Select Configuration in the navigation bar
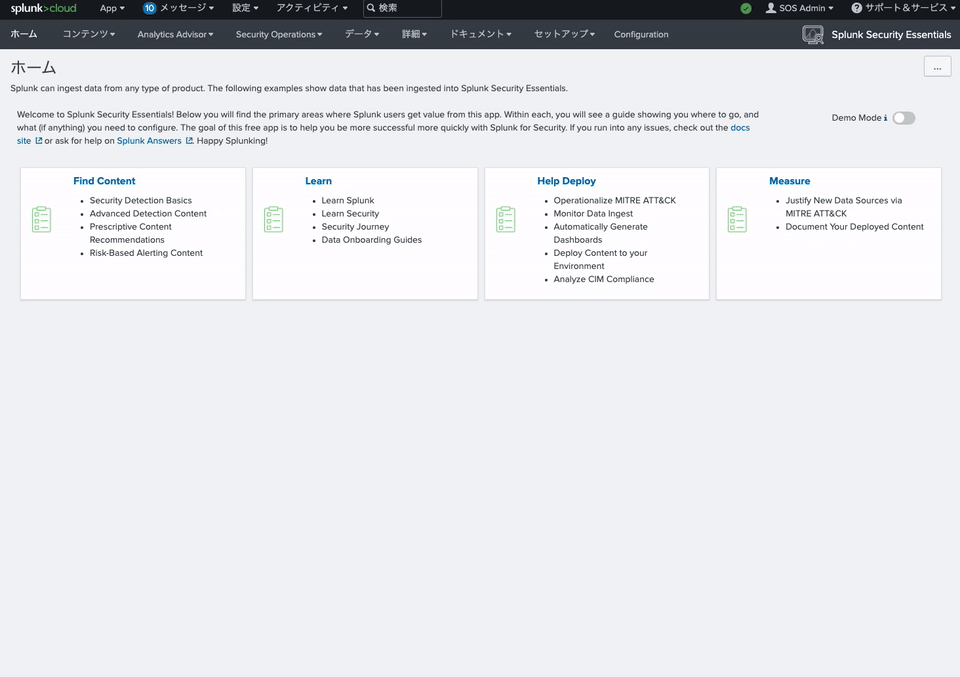Viewport: 960px width, 677px height. (640, 34)
